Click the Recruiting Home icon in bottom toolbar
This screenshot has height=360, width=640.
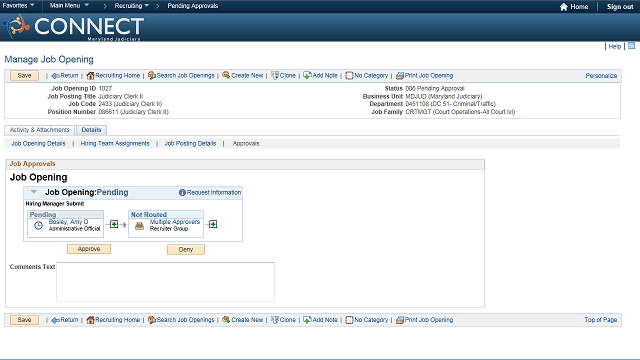[x=90, y=320]
